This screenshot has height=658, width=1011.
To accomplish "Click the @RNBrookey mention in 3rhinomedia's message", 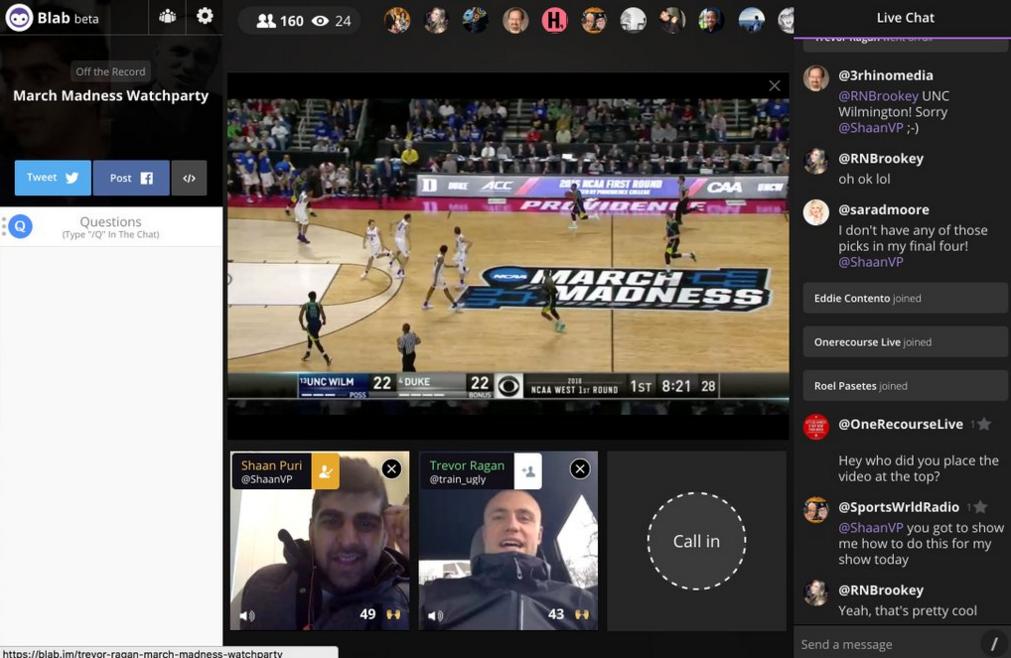I will pos(878,95).
